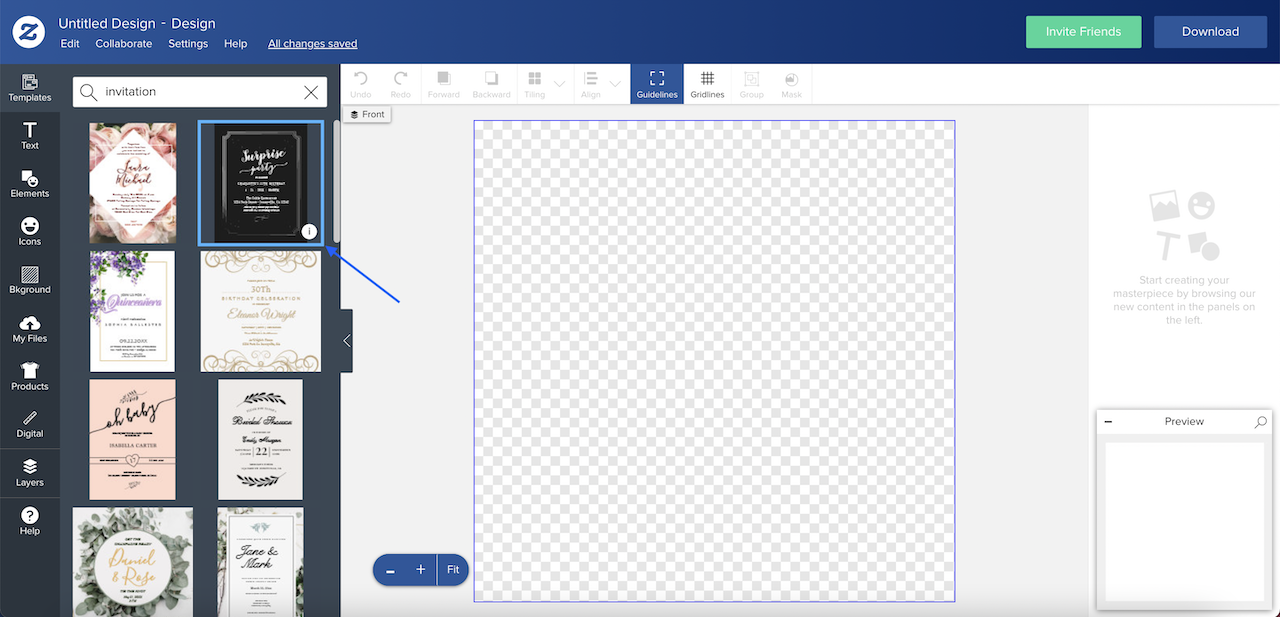Click the Invite Friends button
The image size is (1280, 617).
coord(1083,32)
